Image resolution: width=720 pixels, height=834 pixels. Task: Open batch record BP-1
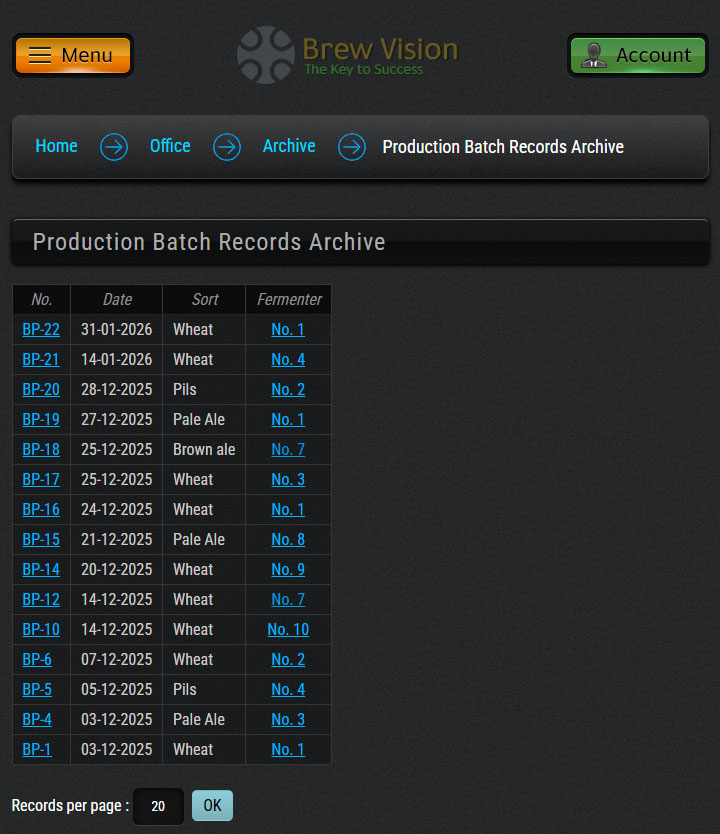click(37, 749)
